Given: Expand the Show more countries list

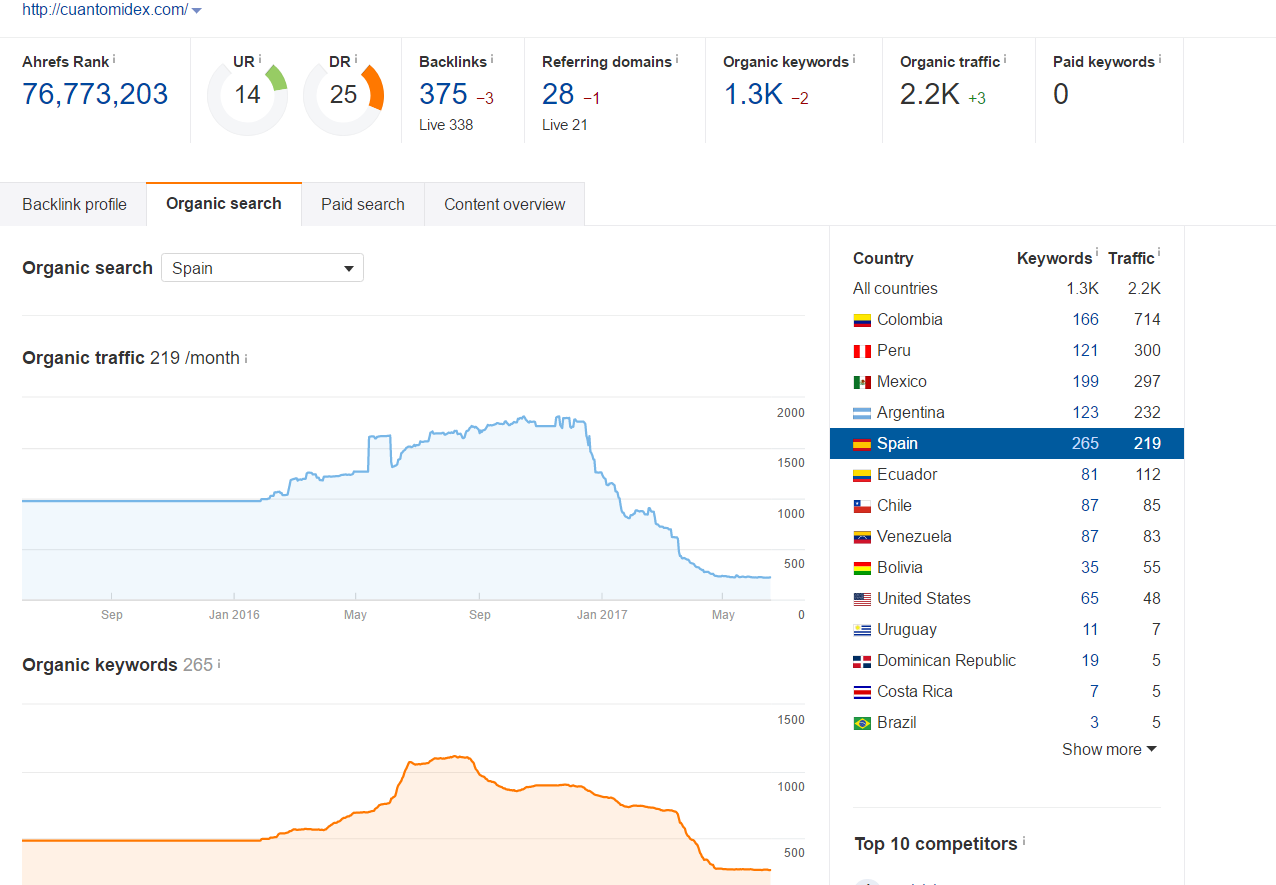Looking at the screenshot, I should (1109, 749).
